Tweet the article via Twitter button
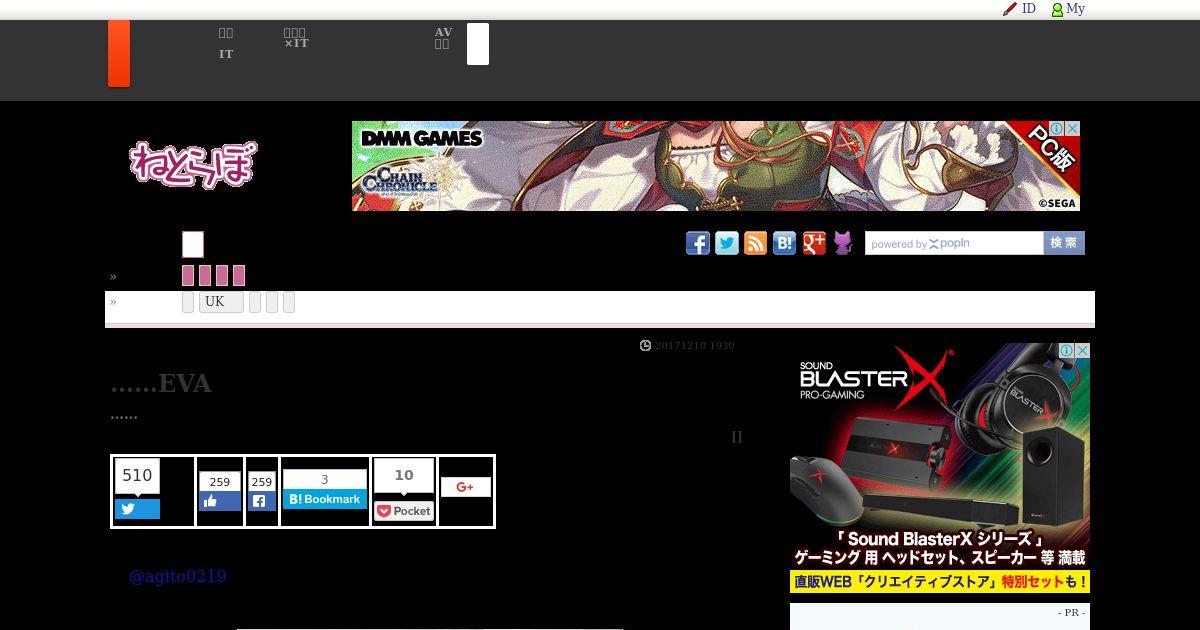 (x=137, y=509)
